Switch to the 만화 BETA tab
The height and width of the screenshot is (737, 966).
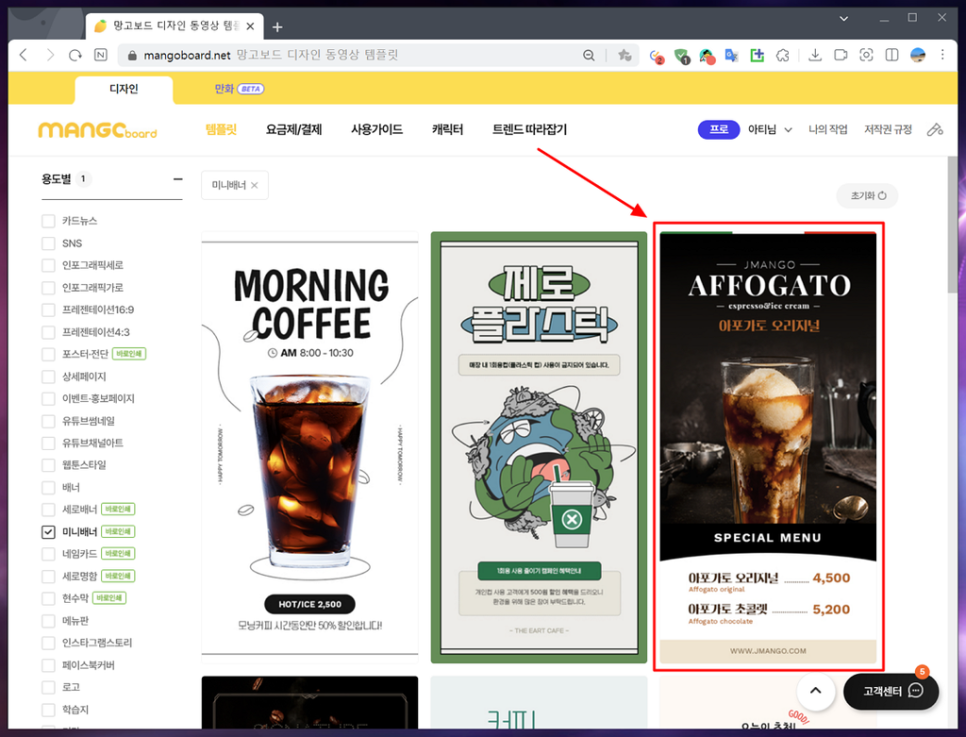tap(239, 89)
